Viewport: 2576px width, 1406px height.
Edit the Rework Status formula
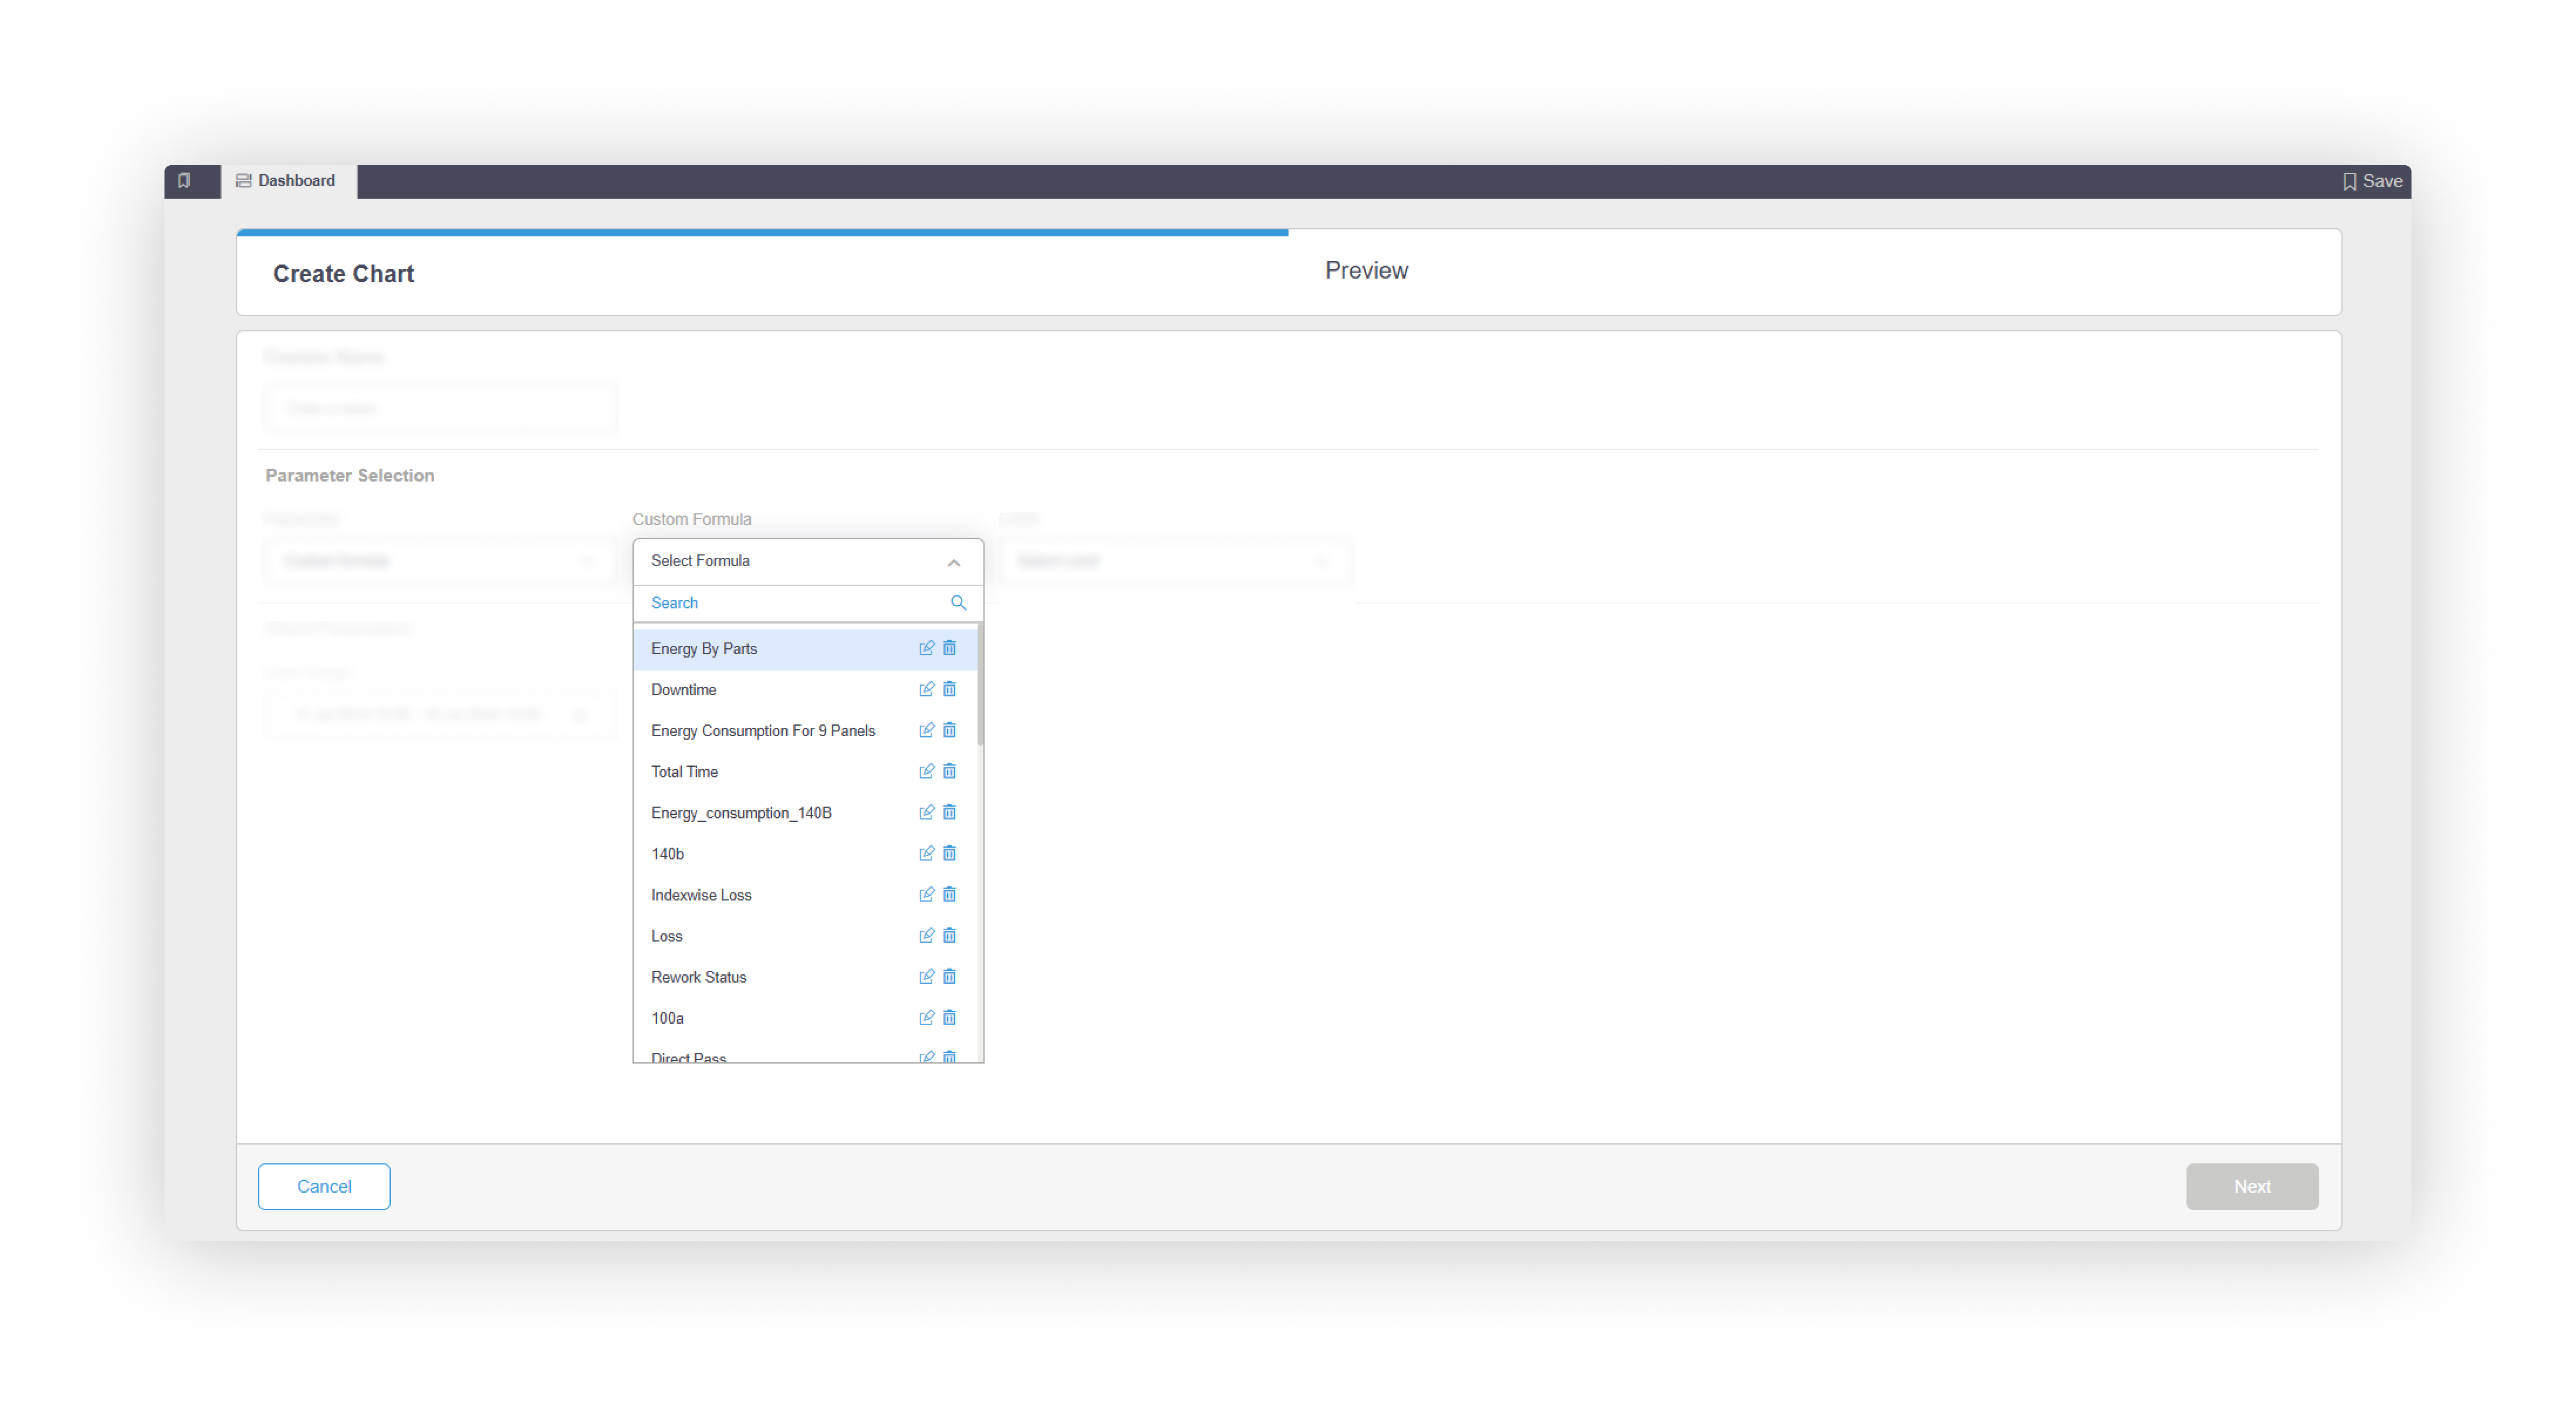click(926, 976)
